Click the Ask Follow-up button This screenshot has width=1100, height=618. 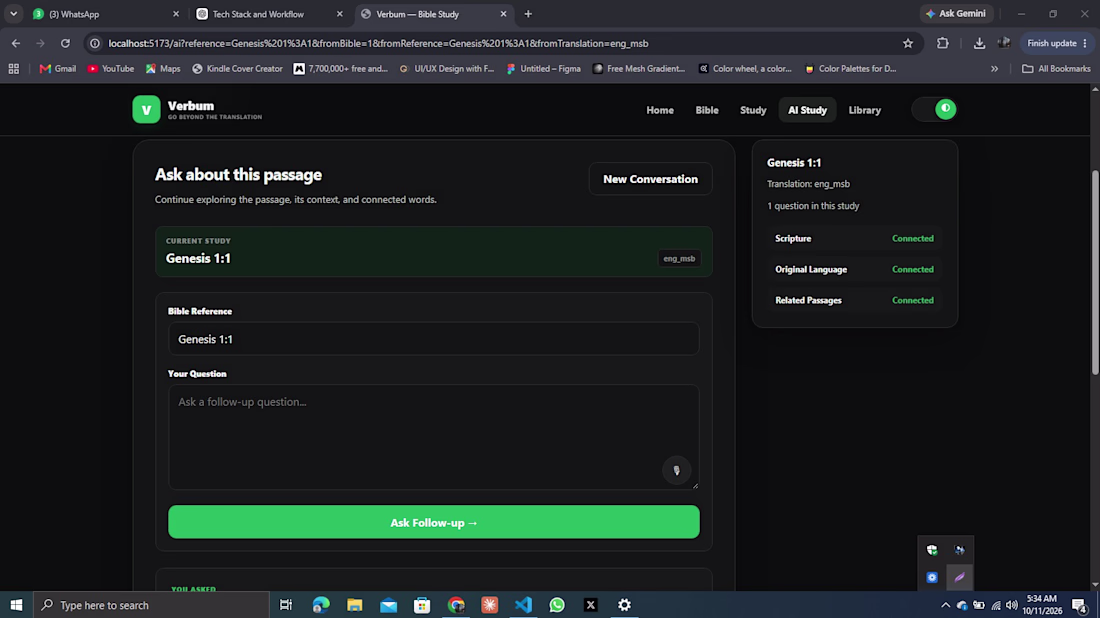click(434, 523)
